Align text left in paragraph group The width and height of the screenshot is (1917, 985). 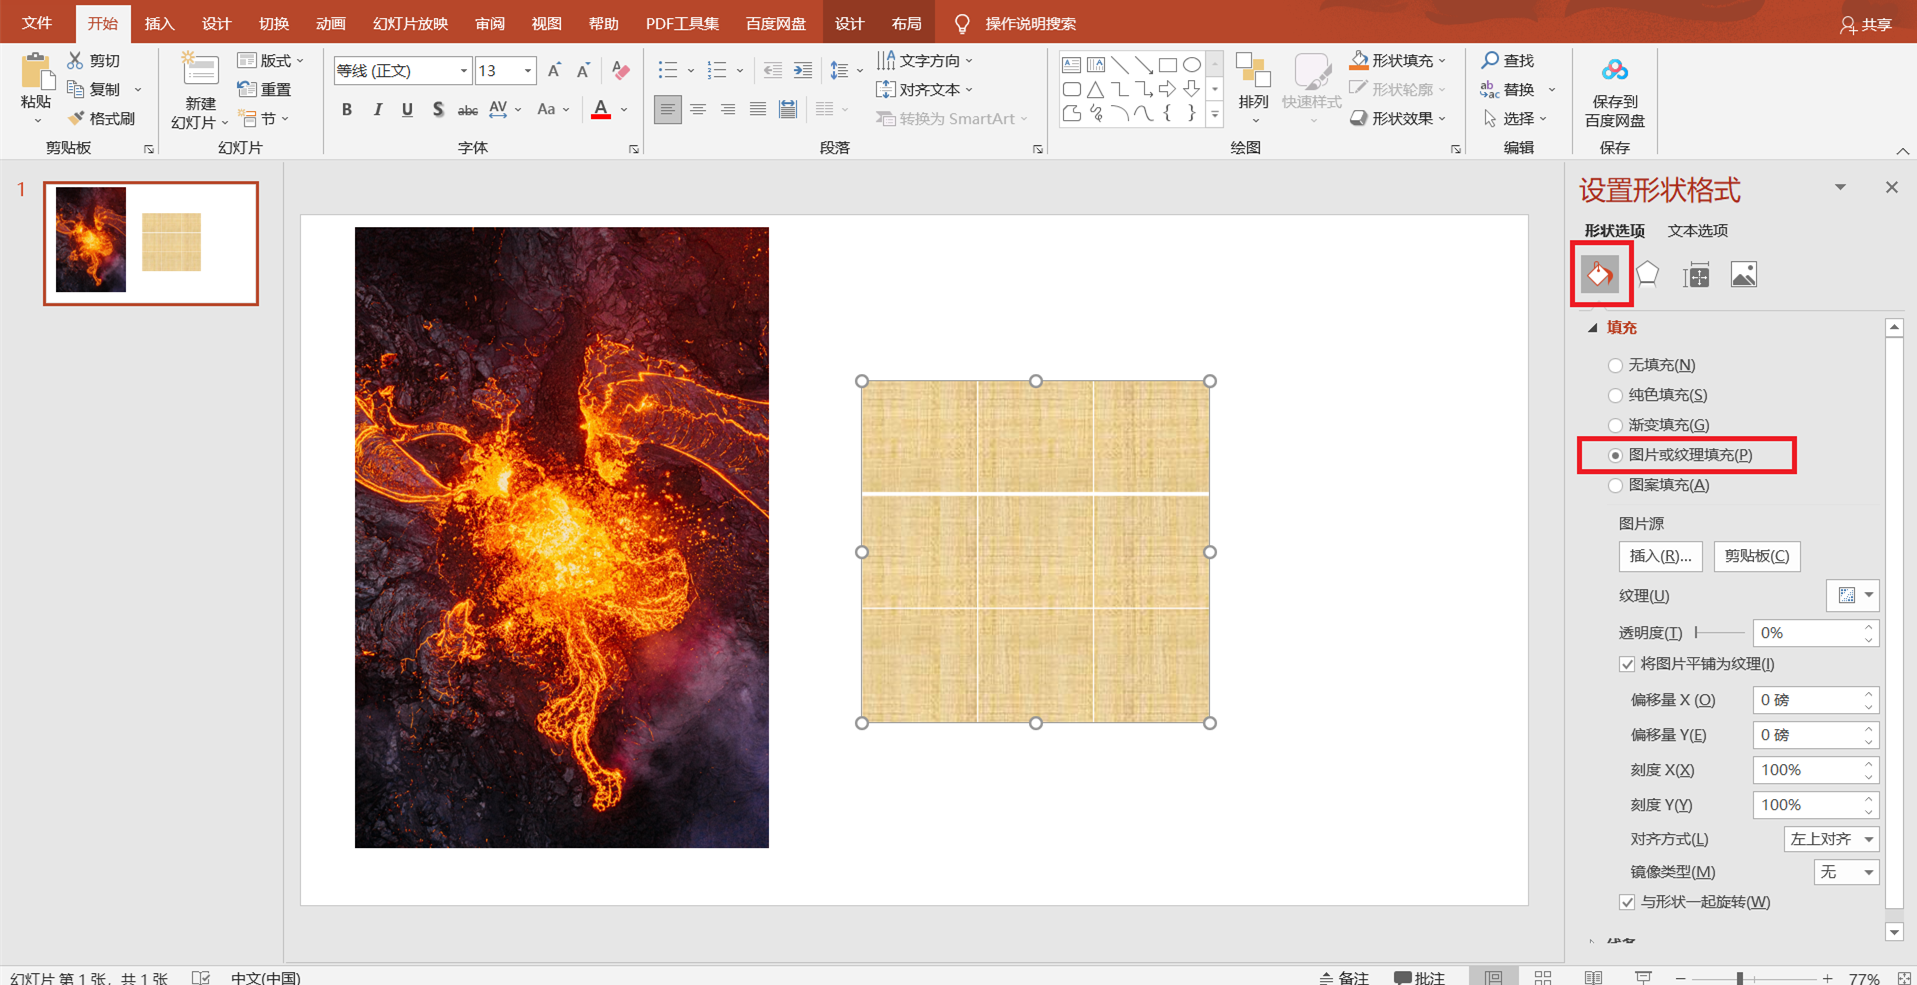pyautogui.click(x=667, y=109)
